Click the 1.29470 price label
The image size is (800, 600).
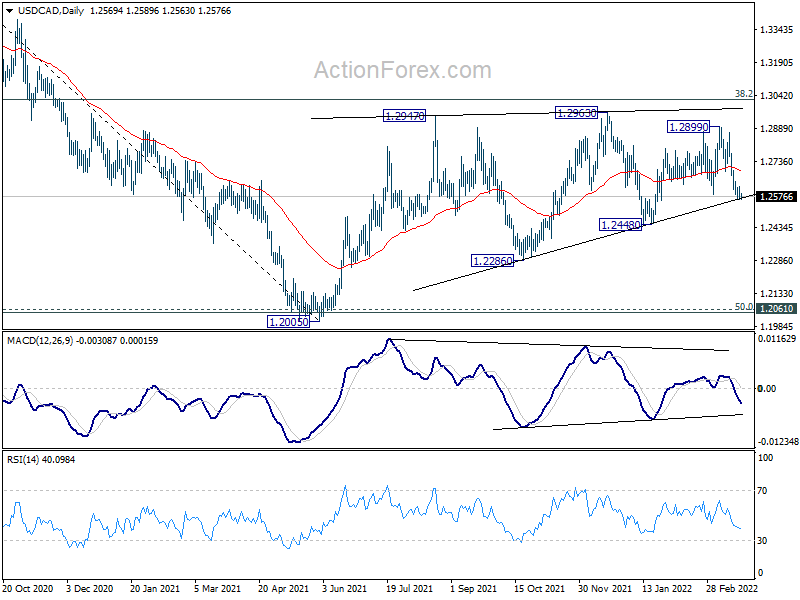[x=404, y=116]
